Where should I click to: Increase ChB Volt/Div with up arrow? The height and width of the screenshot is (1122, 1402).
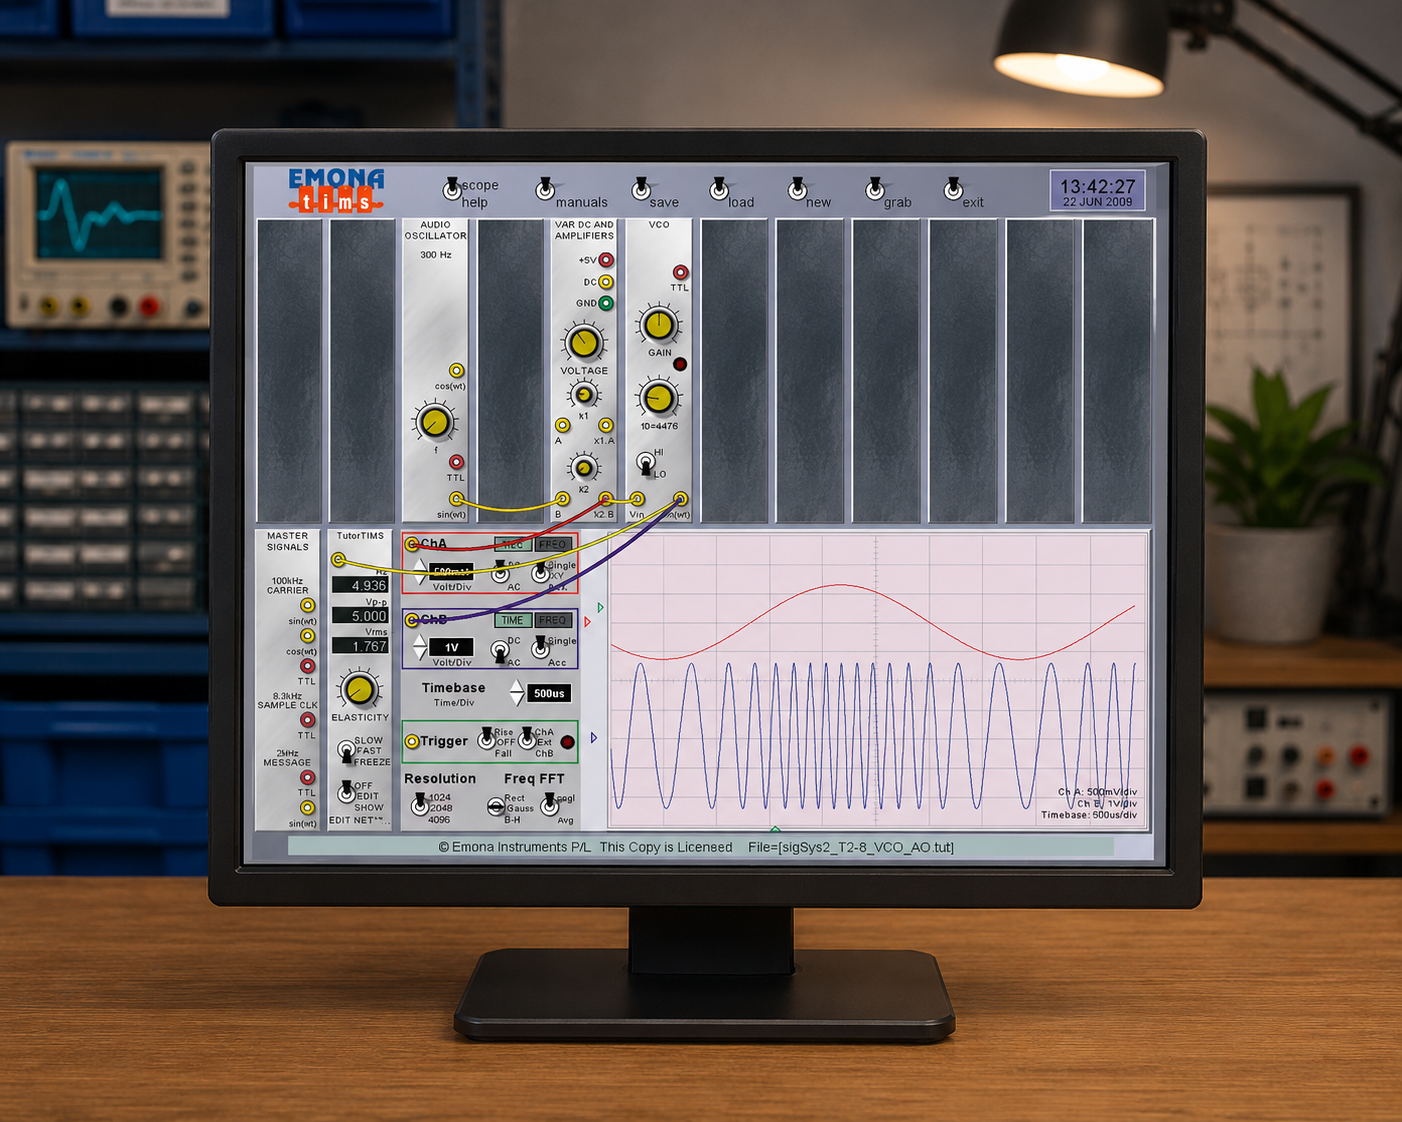(x=420, y=642)
